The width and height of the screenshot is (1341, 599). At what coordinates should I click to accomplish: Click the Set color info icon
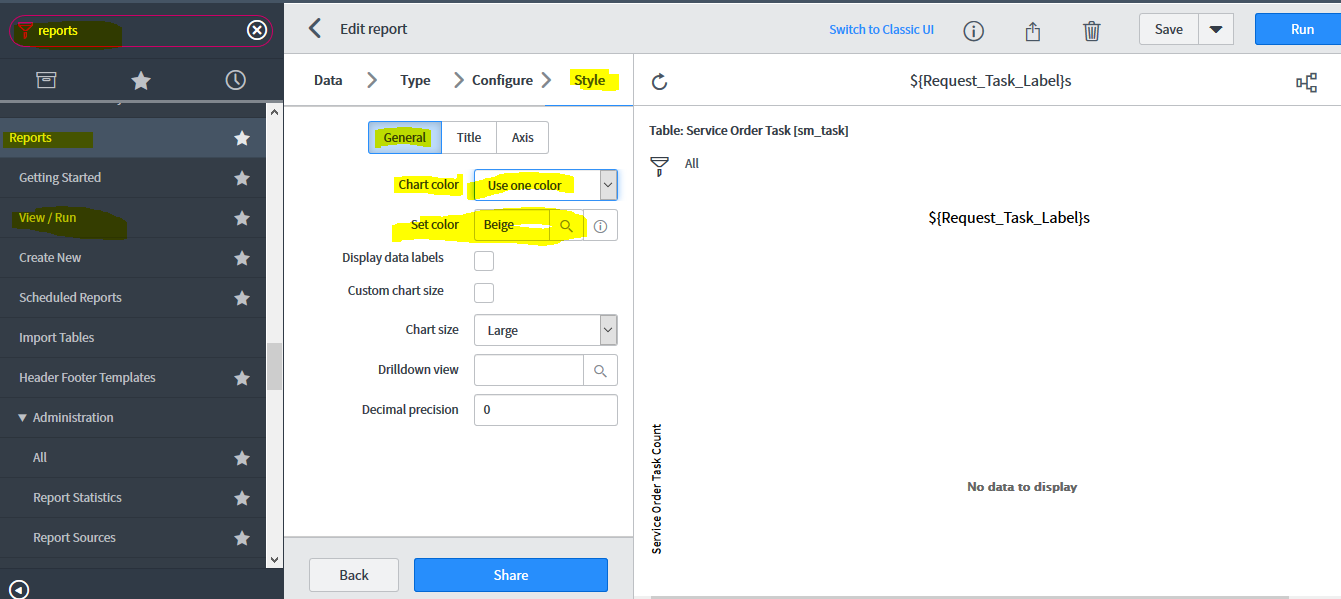pos(600,226)
